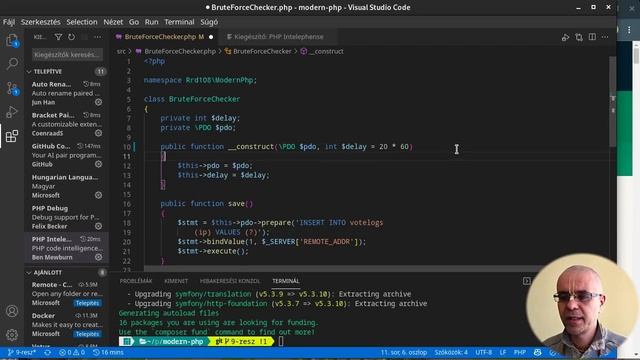Open gear menu for Hungarian Language extension
This screenshot has height=360, width=640.
pyautogui.click(x=98, y=195)
